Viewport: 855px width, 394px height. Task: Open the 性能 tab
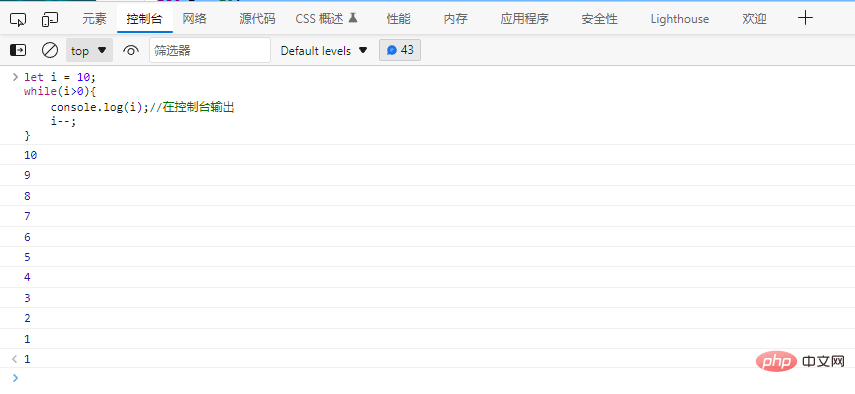click(x=399, y=19)
